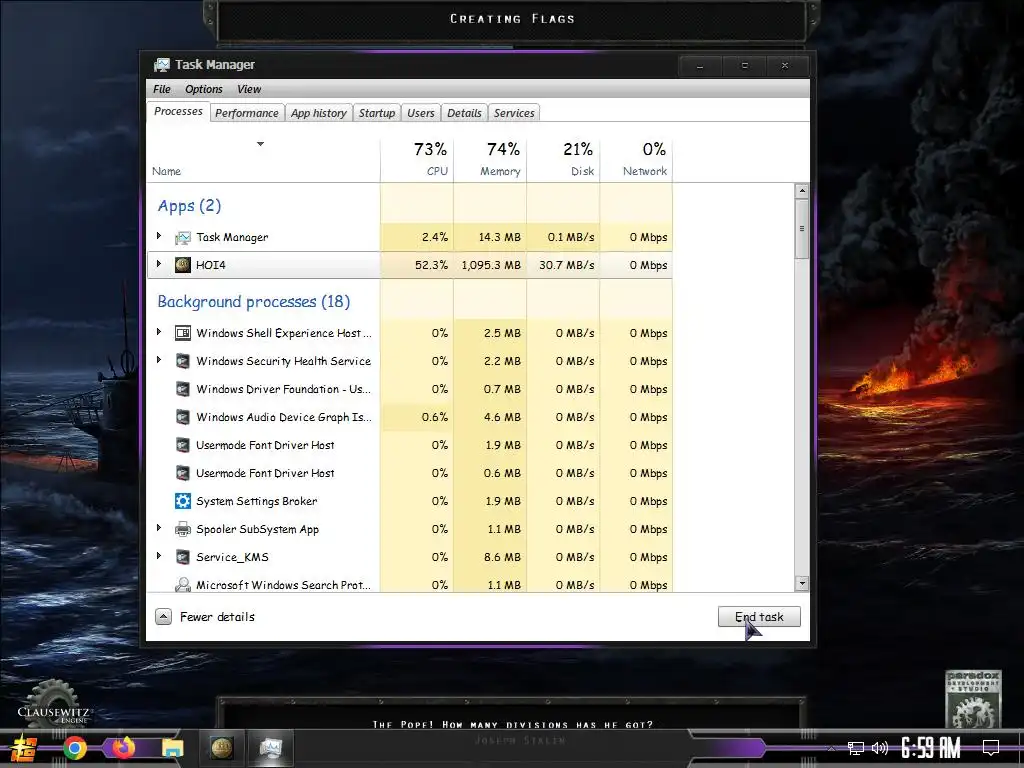Click Task Manager title bar icon
Image resolution: width=1024 pixels, height=768 pixels.
pos(161,65)
